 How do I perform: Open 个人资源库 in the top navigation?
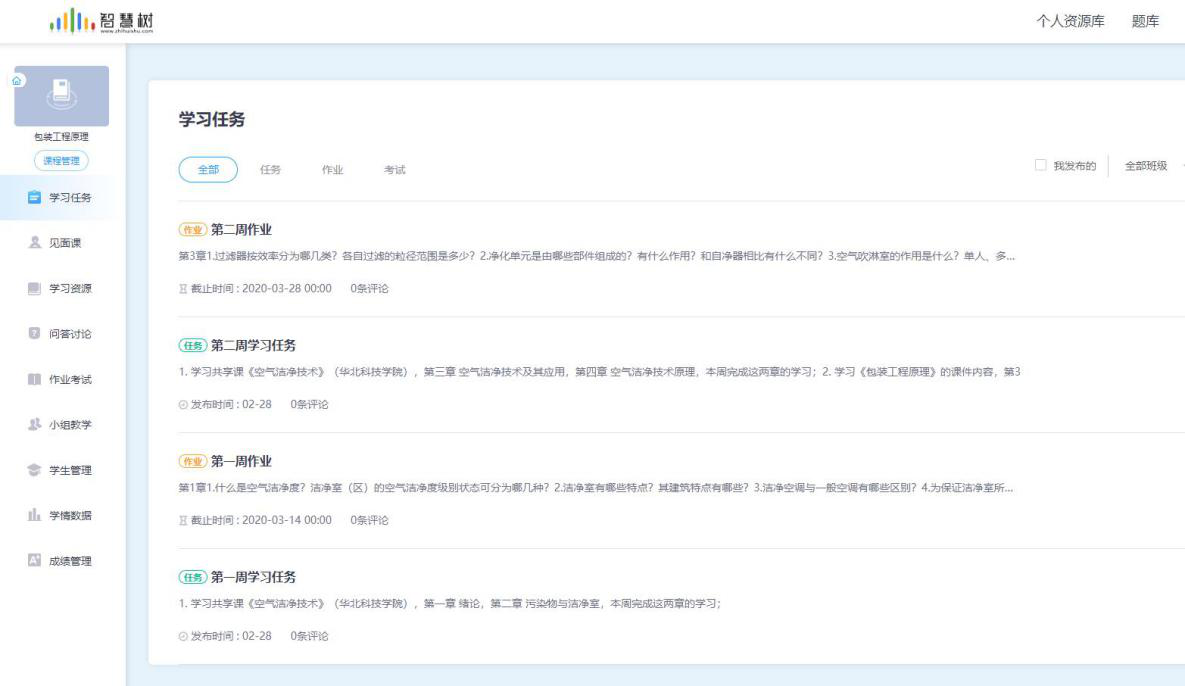(1070, 23)
